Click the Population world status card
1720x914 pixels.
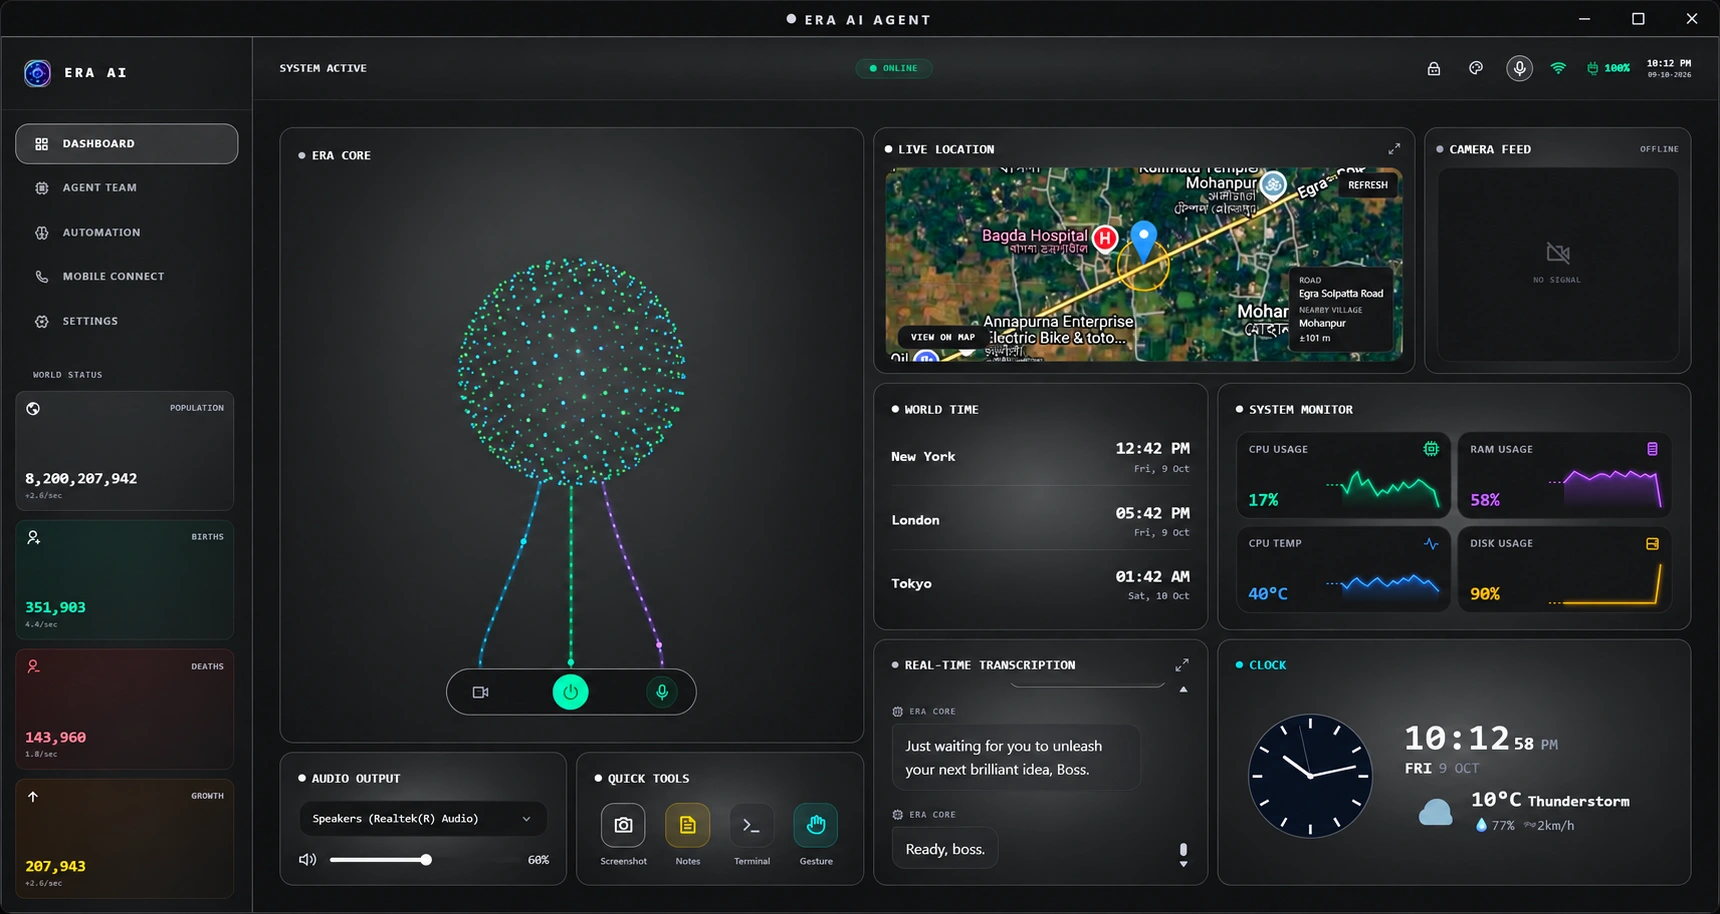coord(125,451)
